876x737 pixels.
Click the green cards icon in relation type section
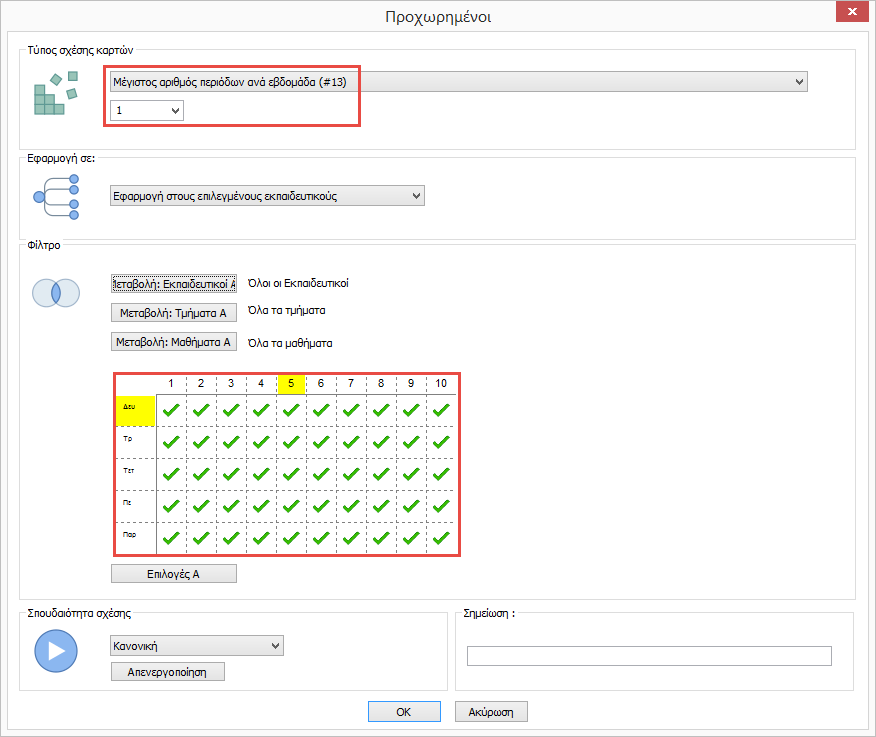[55, 96]
